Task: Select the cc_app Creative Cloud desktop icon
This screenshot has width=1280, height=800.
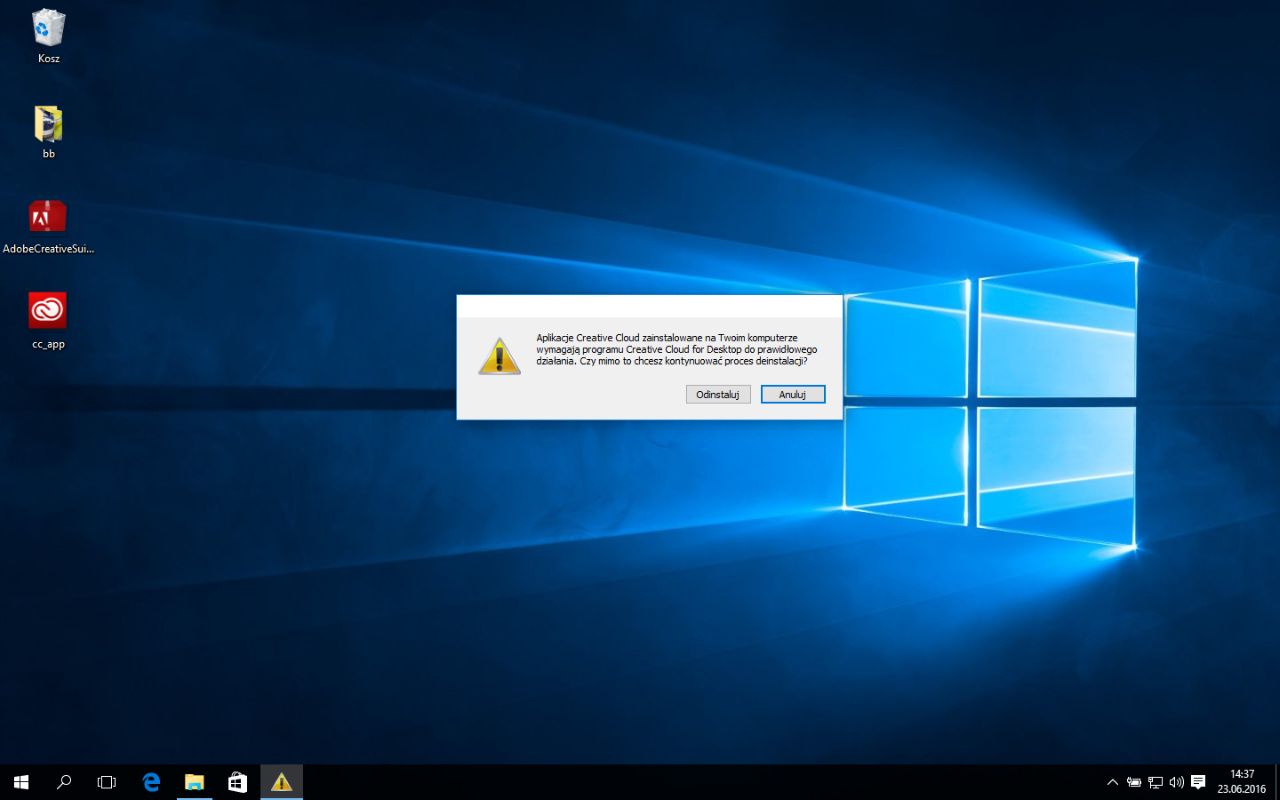Action: (48, 321)
